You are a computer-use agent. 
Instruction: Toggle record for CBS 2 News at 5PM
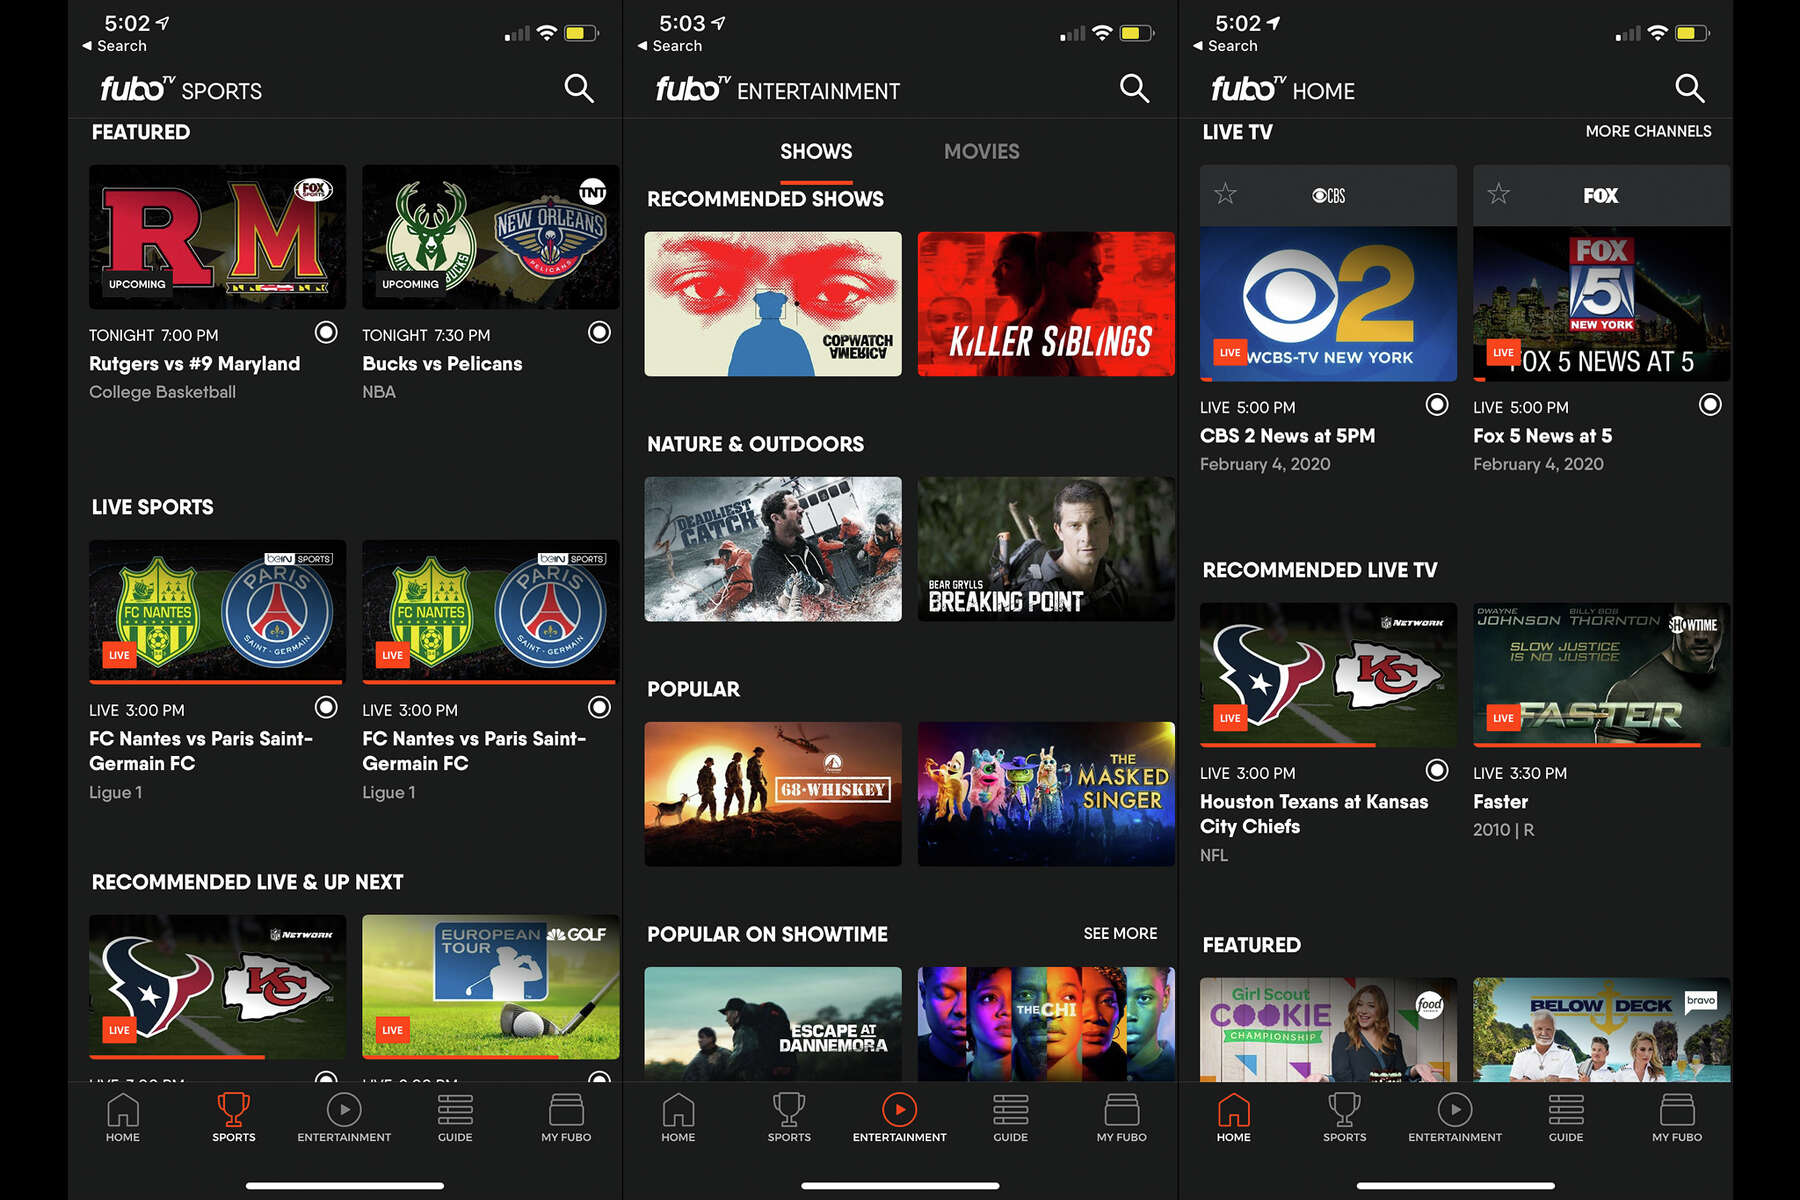point(1437,404)
